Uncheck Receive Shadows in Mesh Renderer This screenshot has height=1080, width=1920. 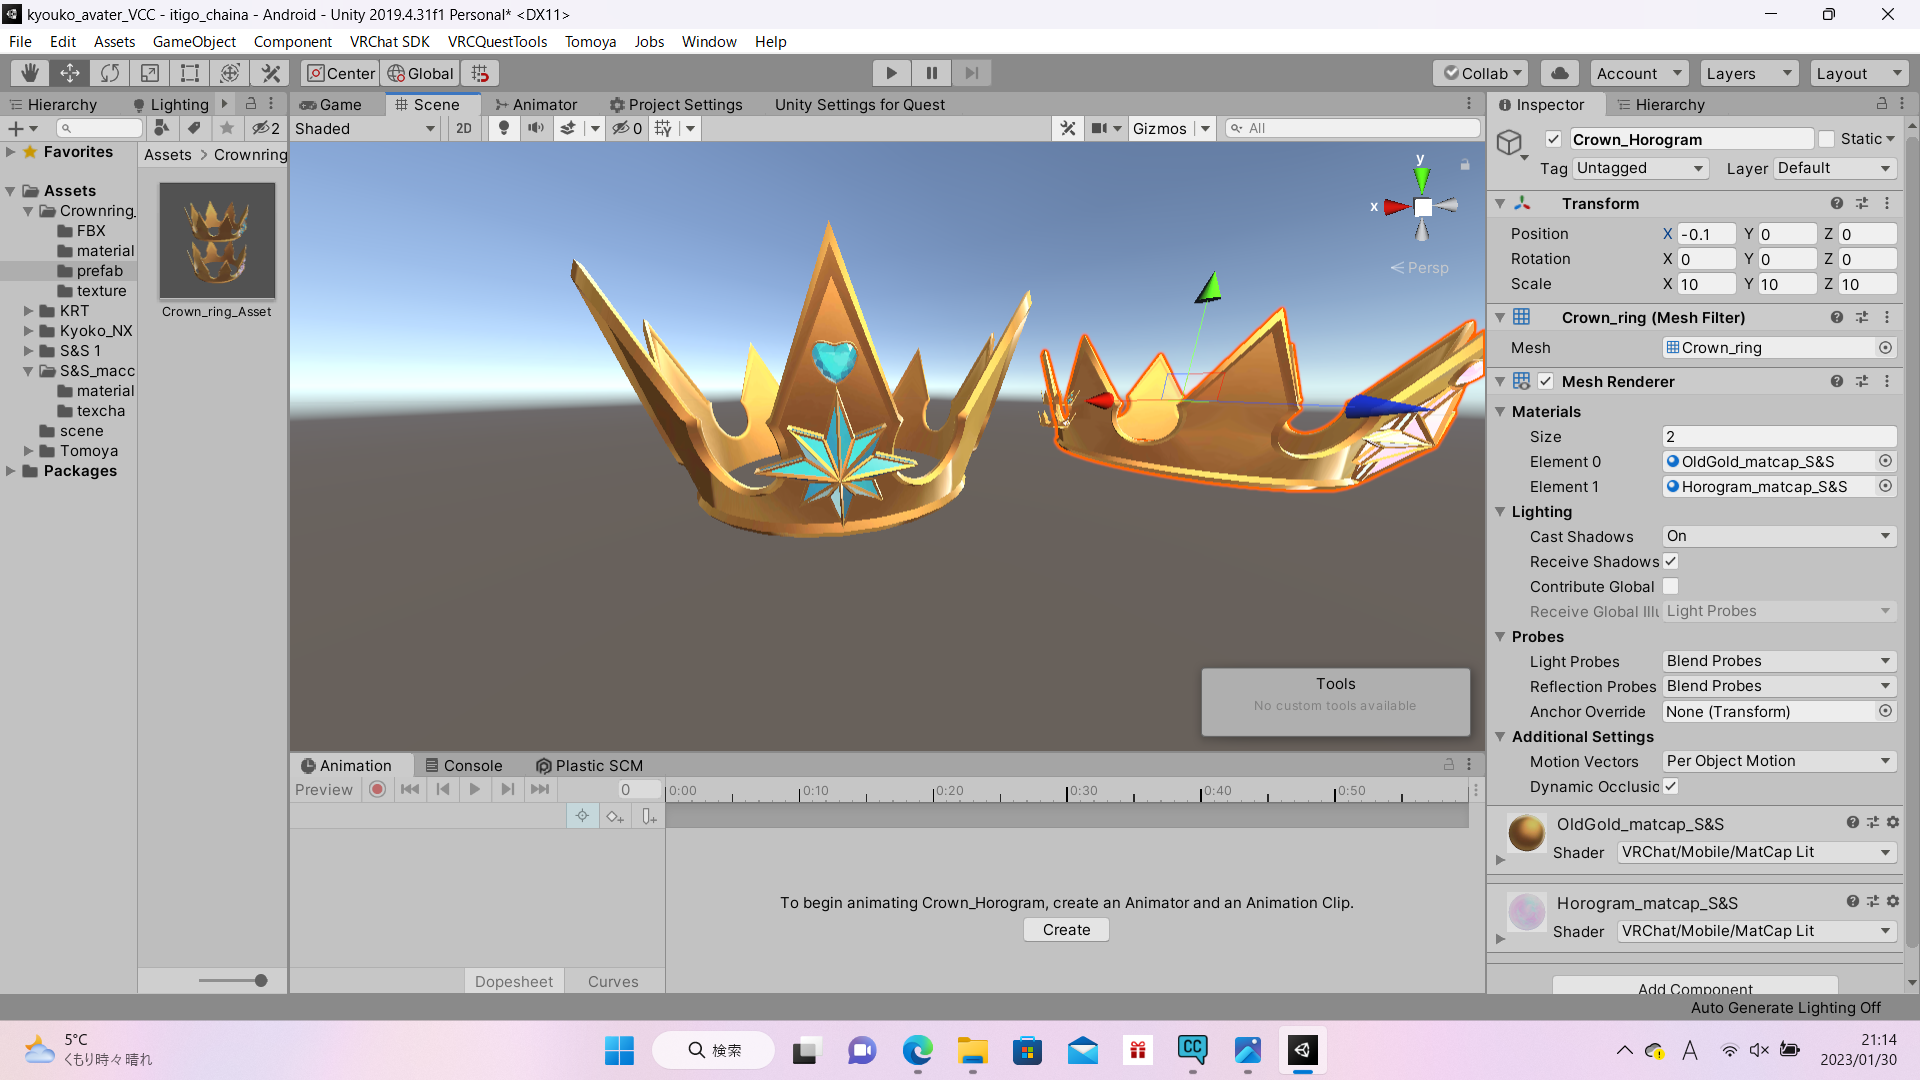click(1670, 561)
